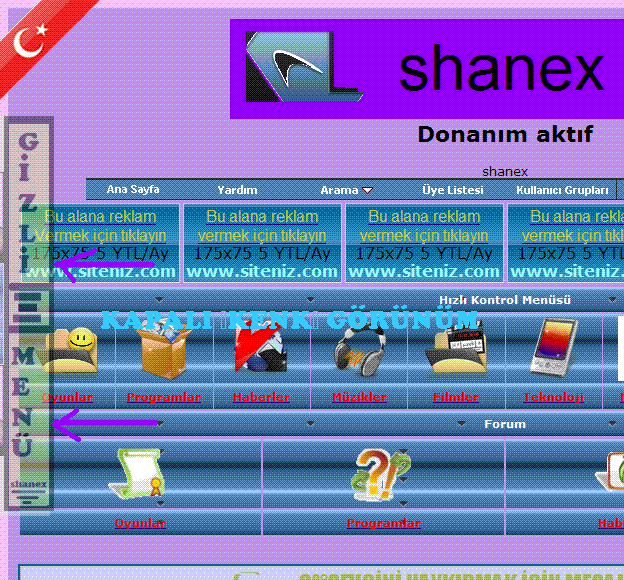This screenshot has height=580, width=624.
Task: Open the Arama search menu
Action: (339, 190)
